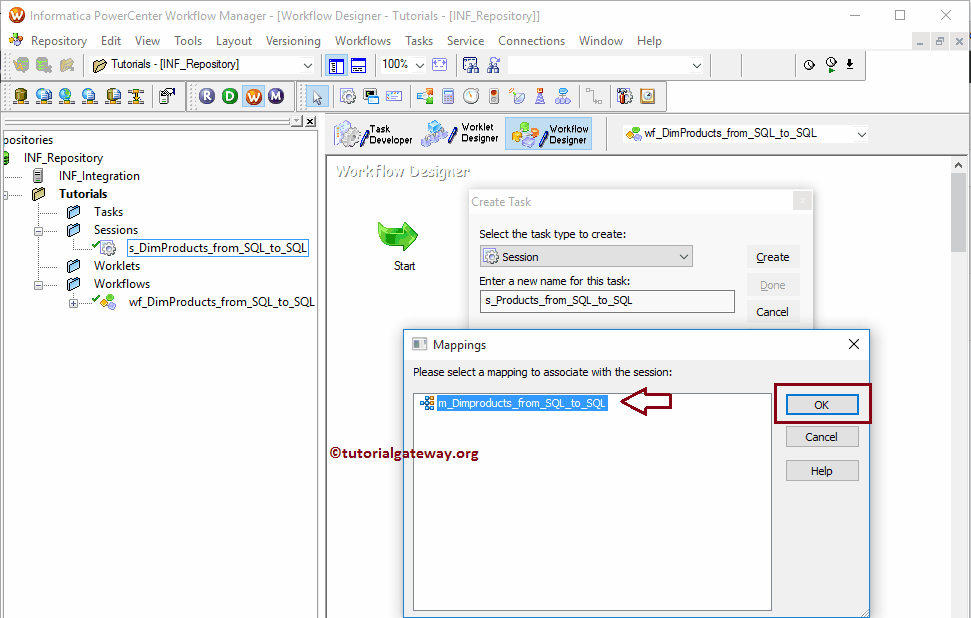
Task: Click the Event Wait satellite dish icon
Action: click(517, 97)
